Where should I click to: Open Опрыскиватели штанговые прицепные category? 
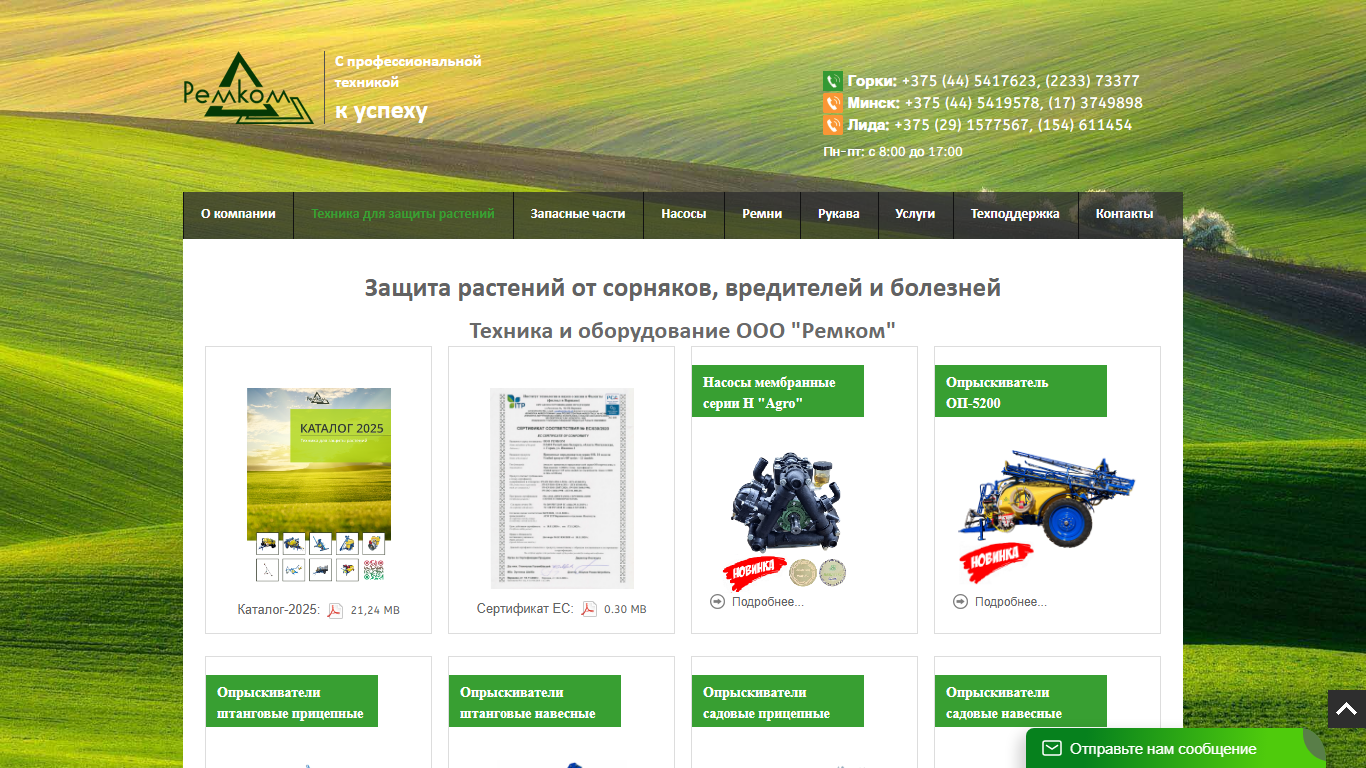pos(291,702)
